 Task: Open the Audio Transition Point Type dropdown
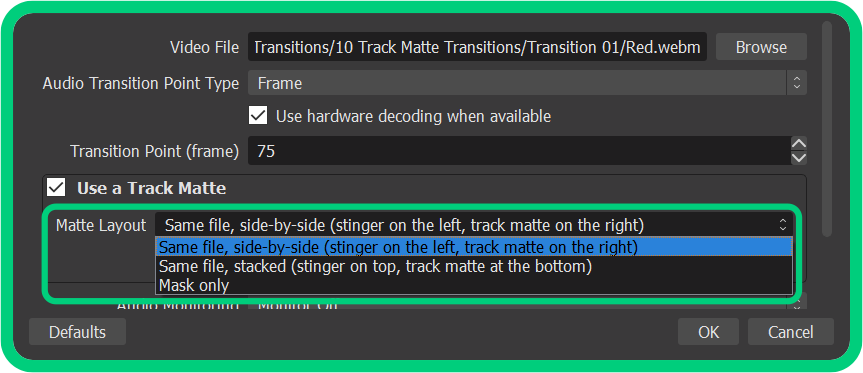(527, 83)
